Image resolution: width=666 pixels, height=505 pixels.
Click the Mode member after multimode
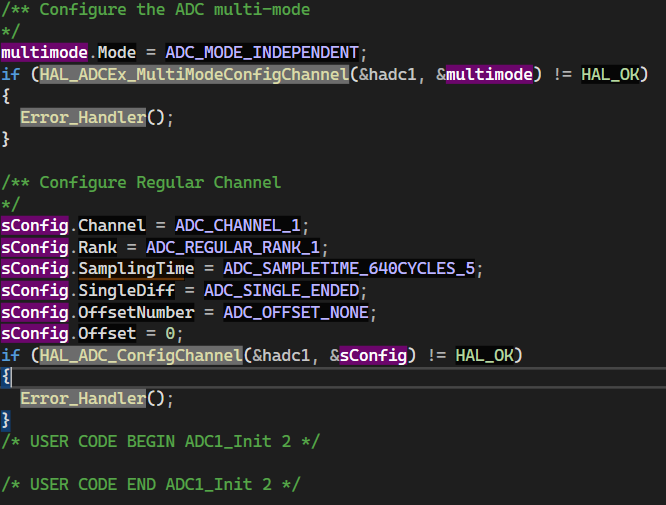[x=117, y=53]
